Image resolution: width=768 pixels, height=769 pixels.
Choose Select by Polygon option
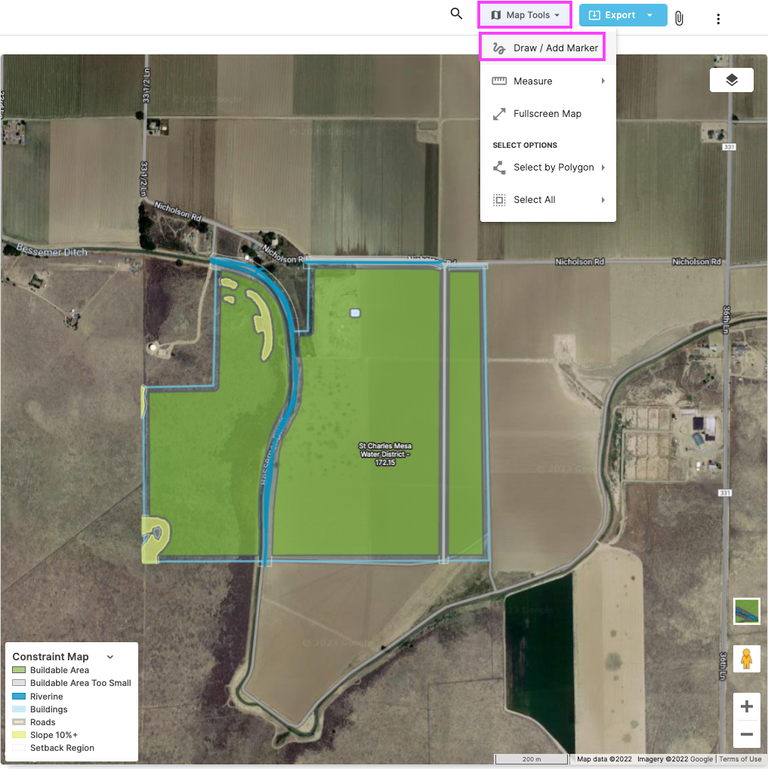click(548, 167)
